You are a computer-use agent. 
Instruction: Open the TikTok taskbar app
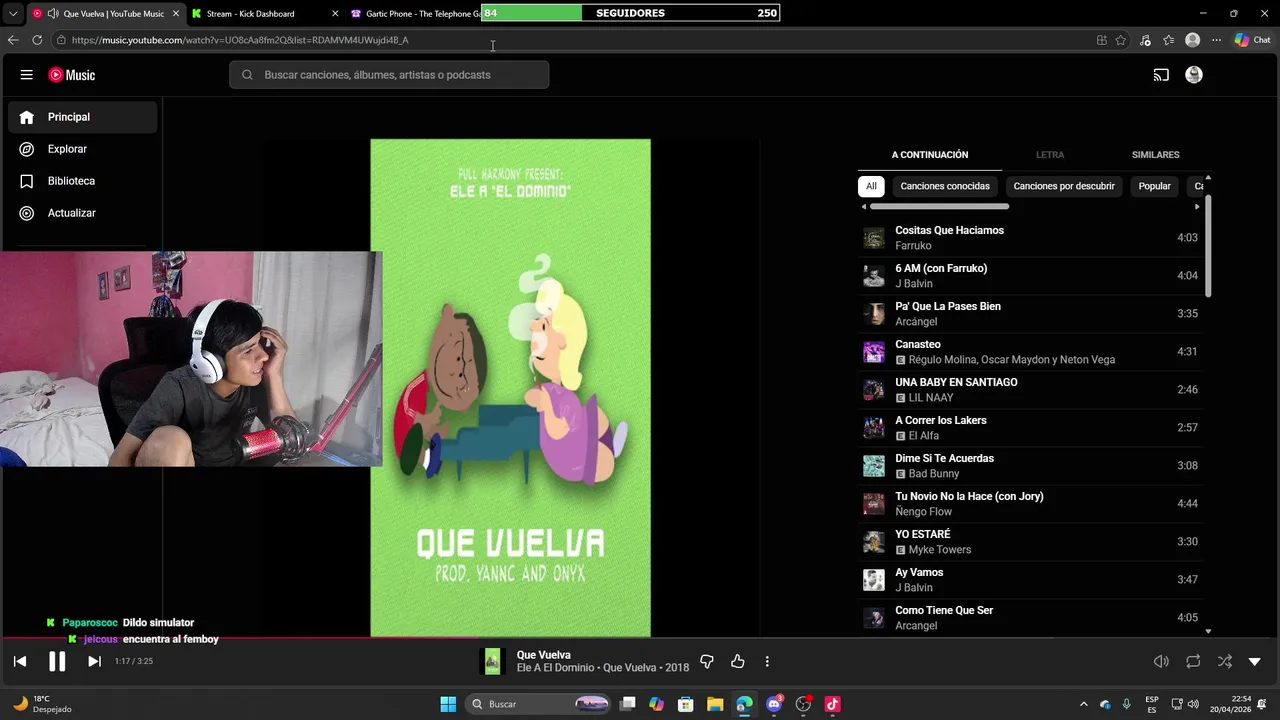pos(832,704)
